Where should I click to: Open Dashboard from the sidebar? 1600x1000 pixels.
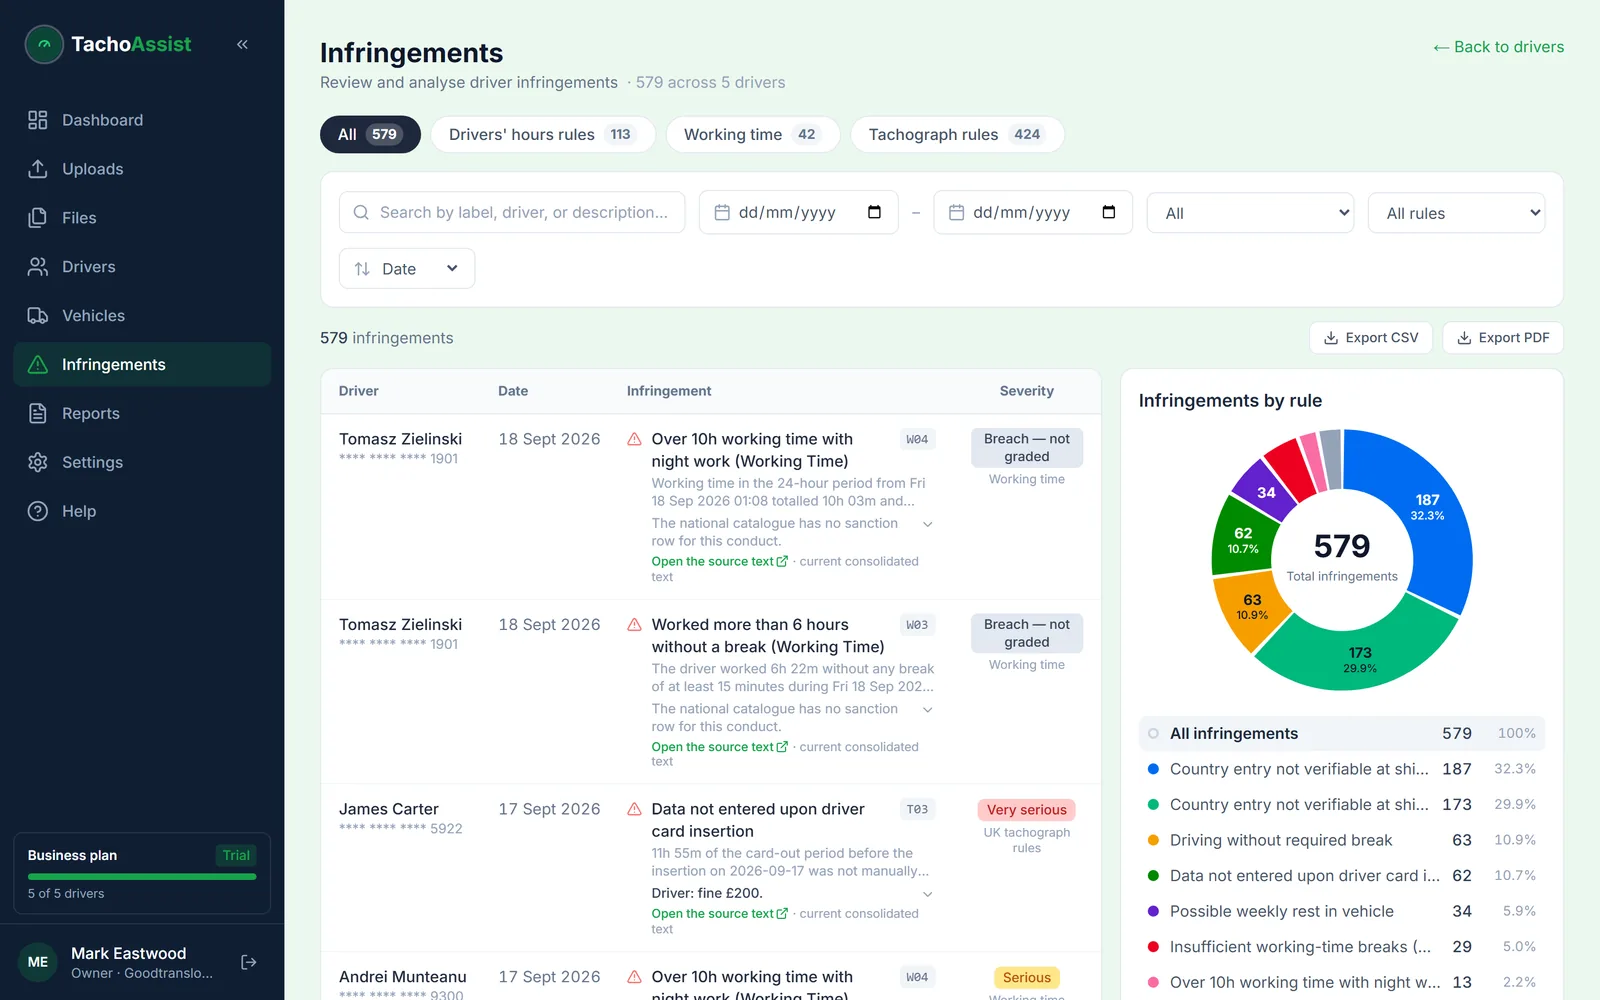coord(142,120)
